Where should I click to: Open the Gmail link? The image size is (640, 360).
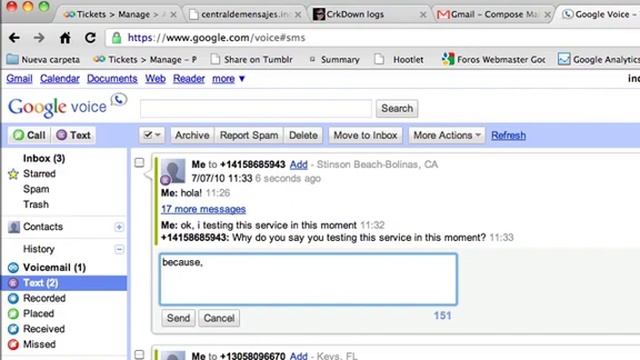(19, 78)
